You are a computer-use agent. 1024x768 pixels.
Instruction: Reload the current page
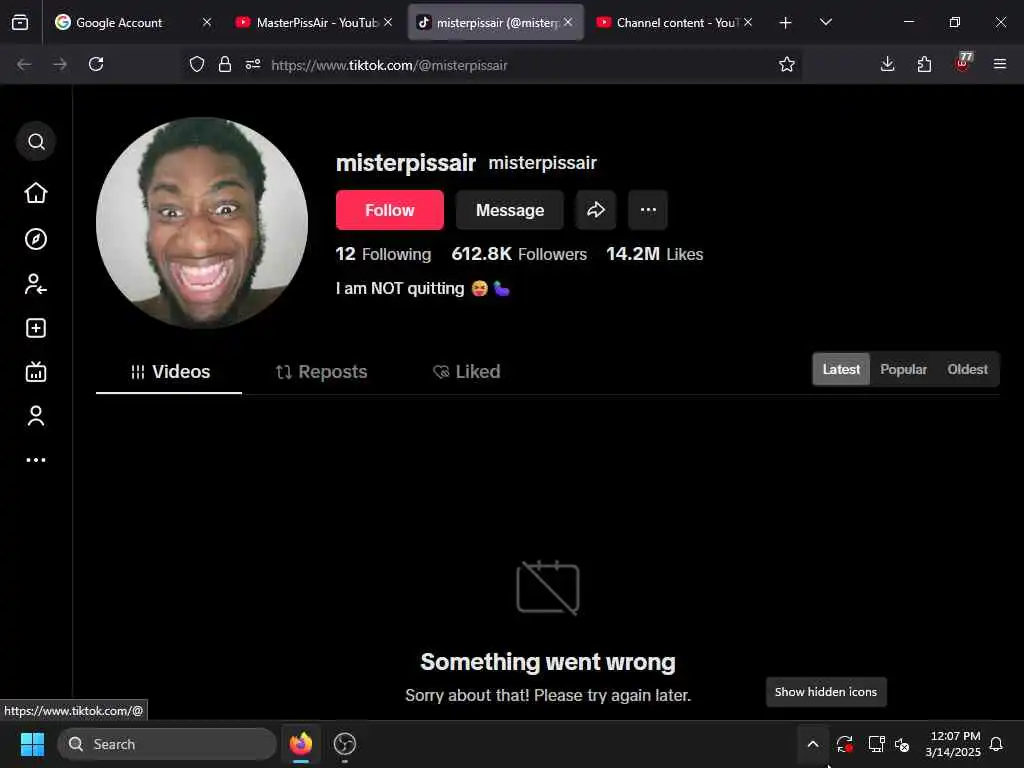[x=96, y=64]
